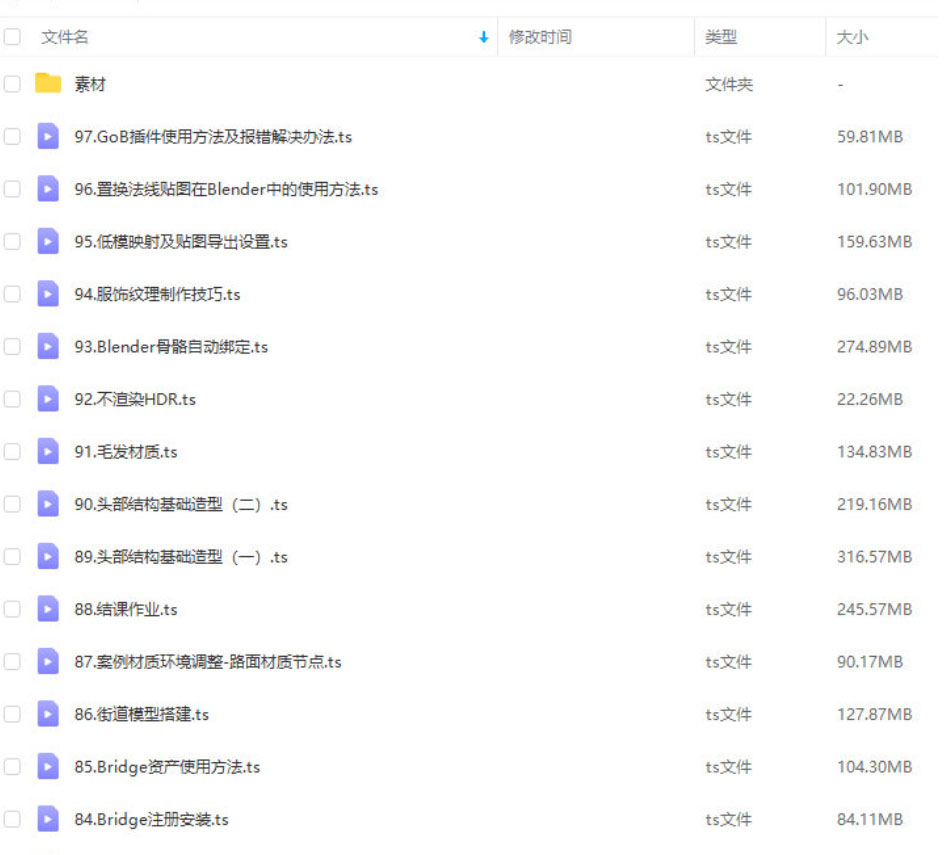The image size is (944, 855).
Task: Open file 96.置换法线贴图在Blender中的使用方法.ts
Action: coord(226,189)
